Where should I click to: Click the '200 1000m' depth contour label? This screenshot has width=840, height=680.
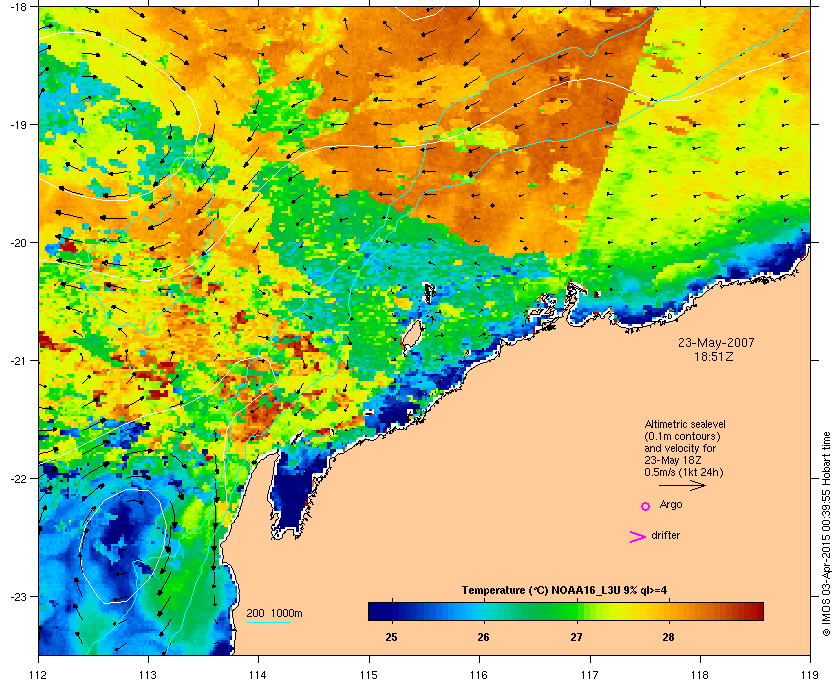(x=274, y=613)
